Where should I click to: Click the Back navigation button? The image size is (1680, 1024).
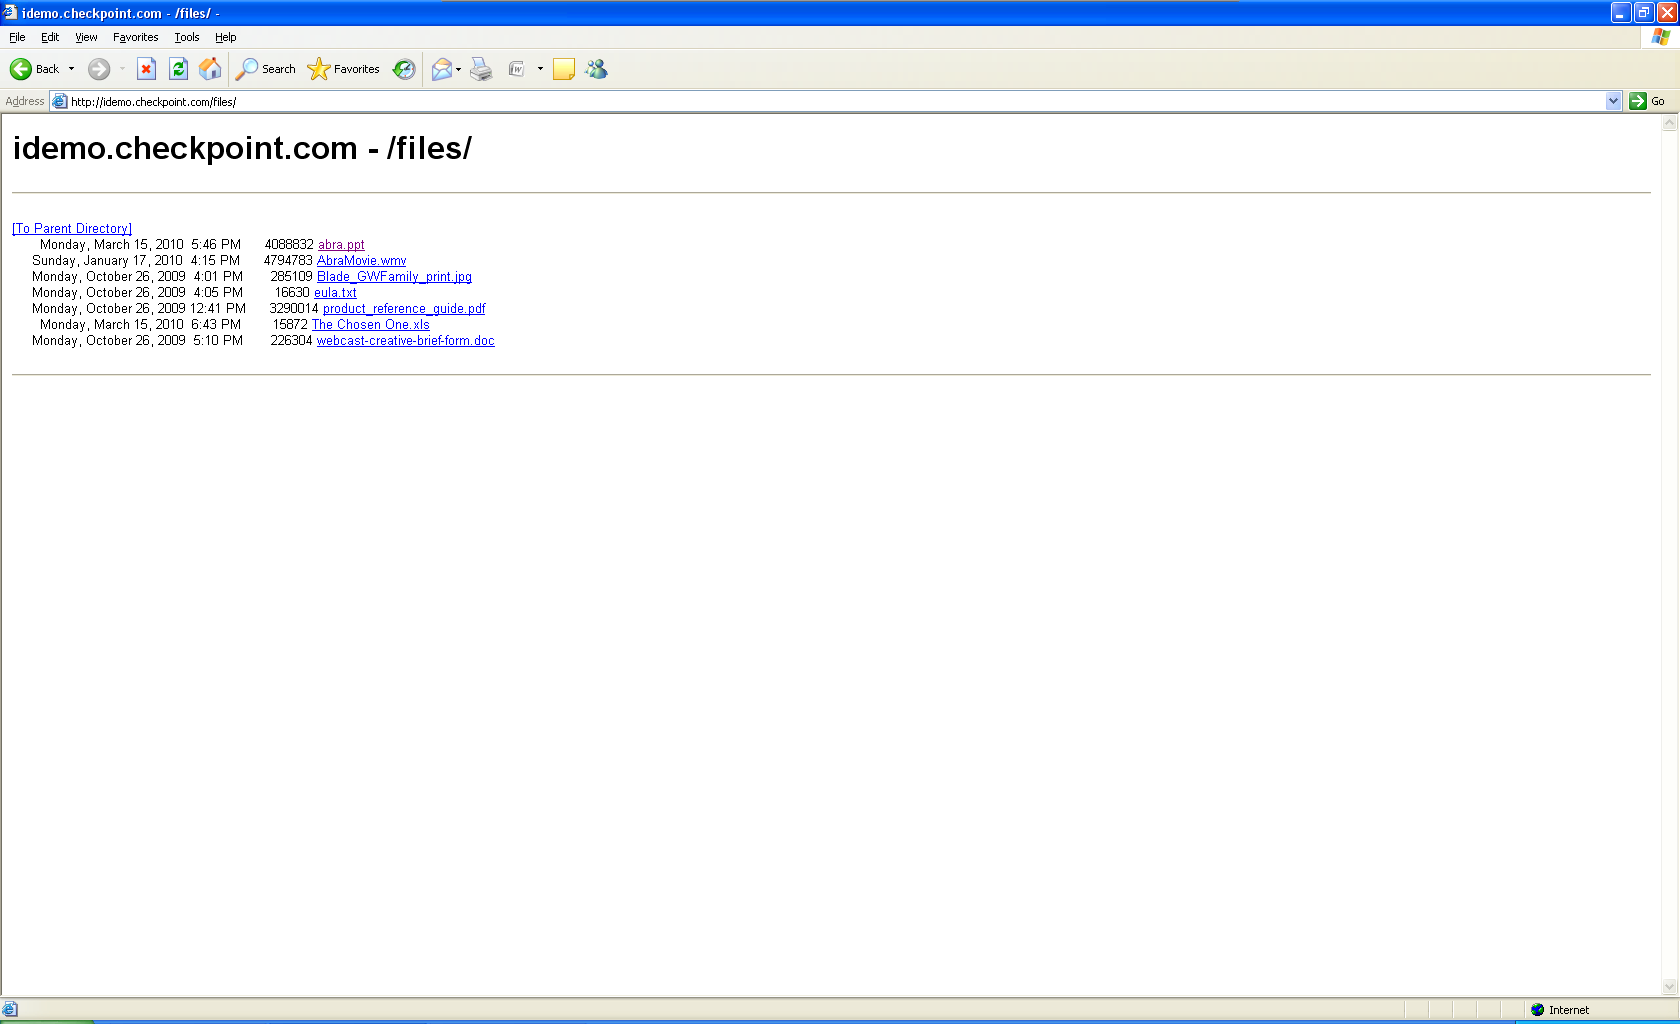pyautogui.click(x=34, y=69)
